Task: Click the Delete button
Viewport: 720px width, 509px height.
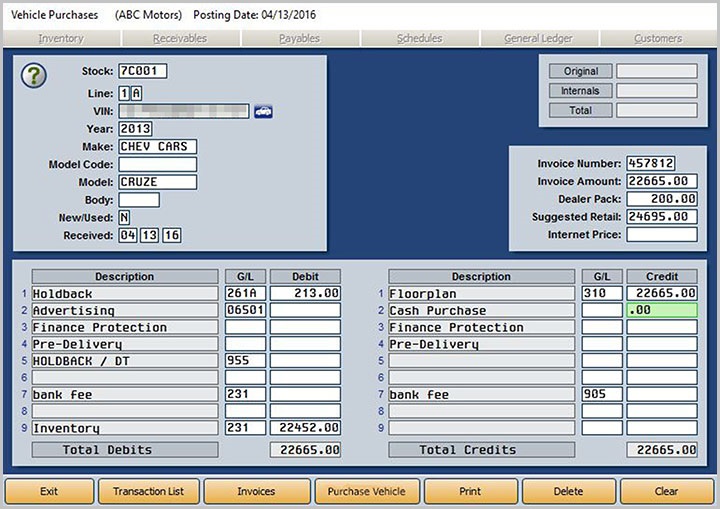Action: (569, 492)
